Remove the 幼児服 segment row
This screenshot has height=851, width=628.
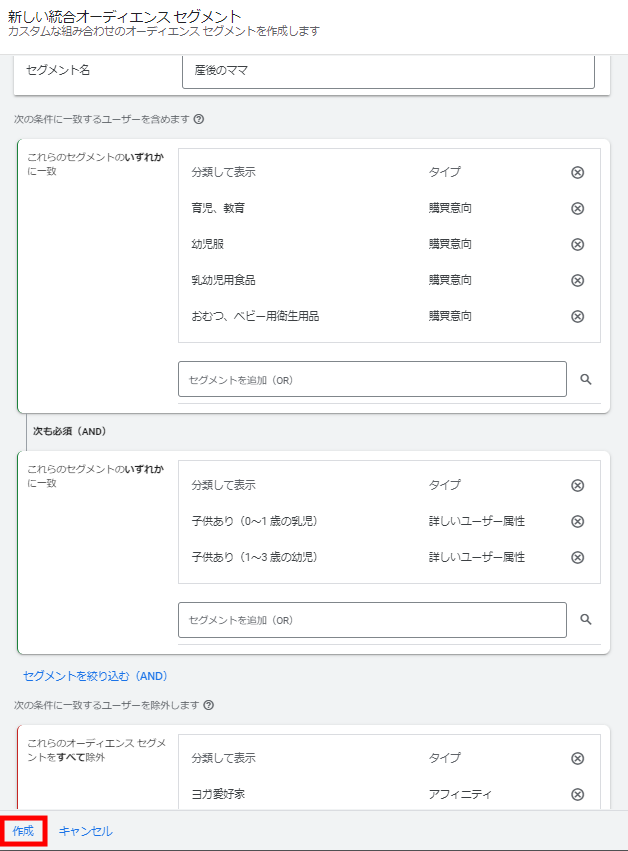click(x=577, y=244)
